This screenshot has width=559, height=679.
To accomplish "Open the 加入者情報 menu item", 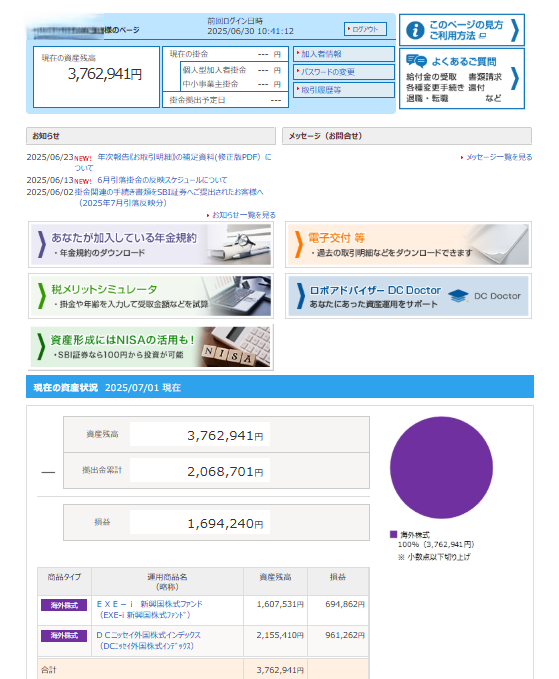I will [344, 54].
